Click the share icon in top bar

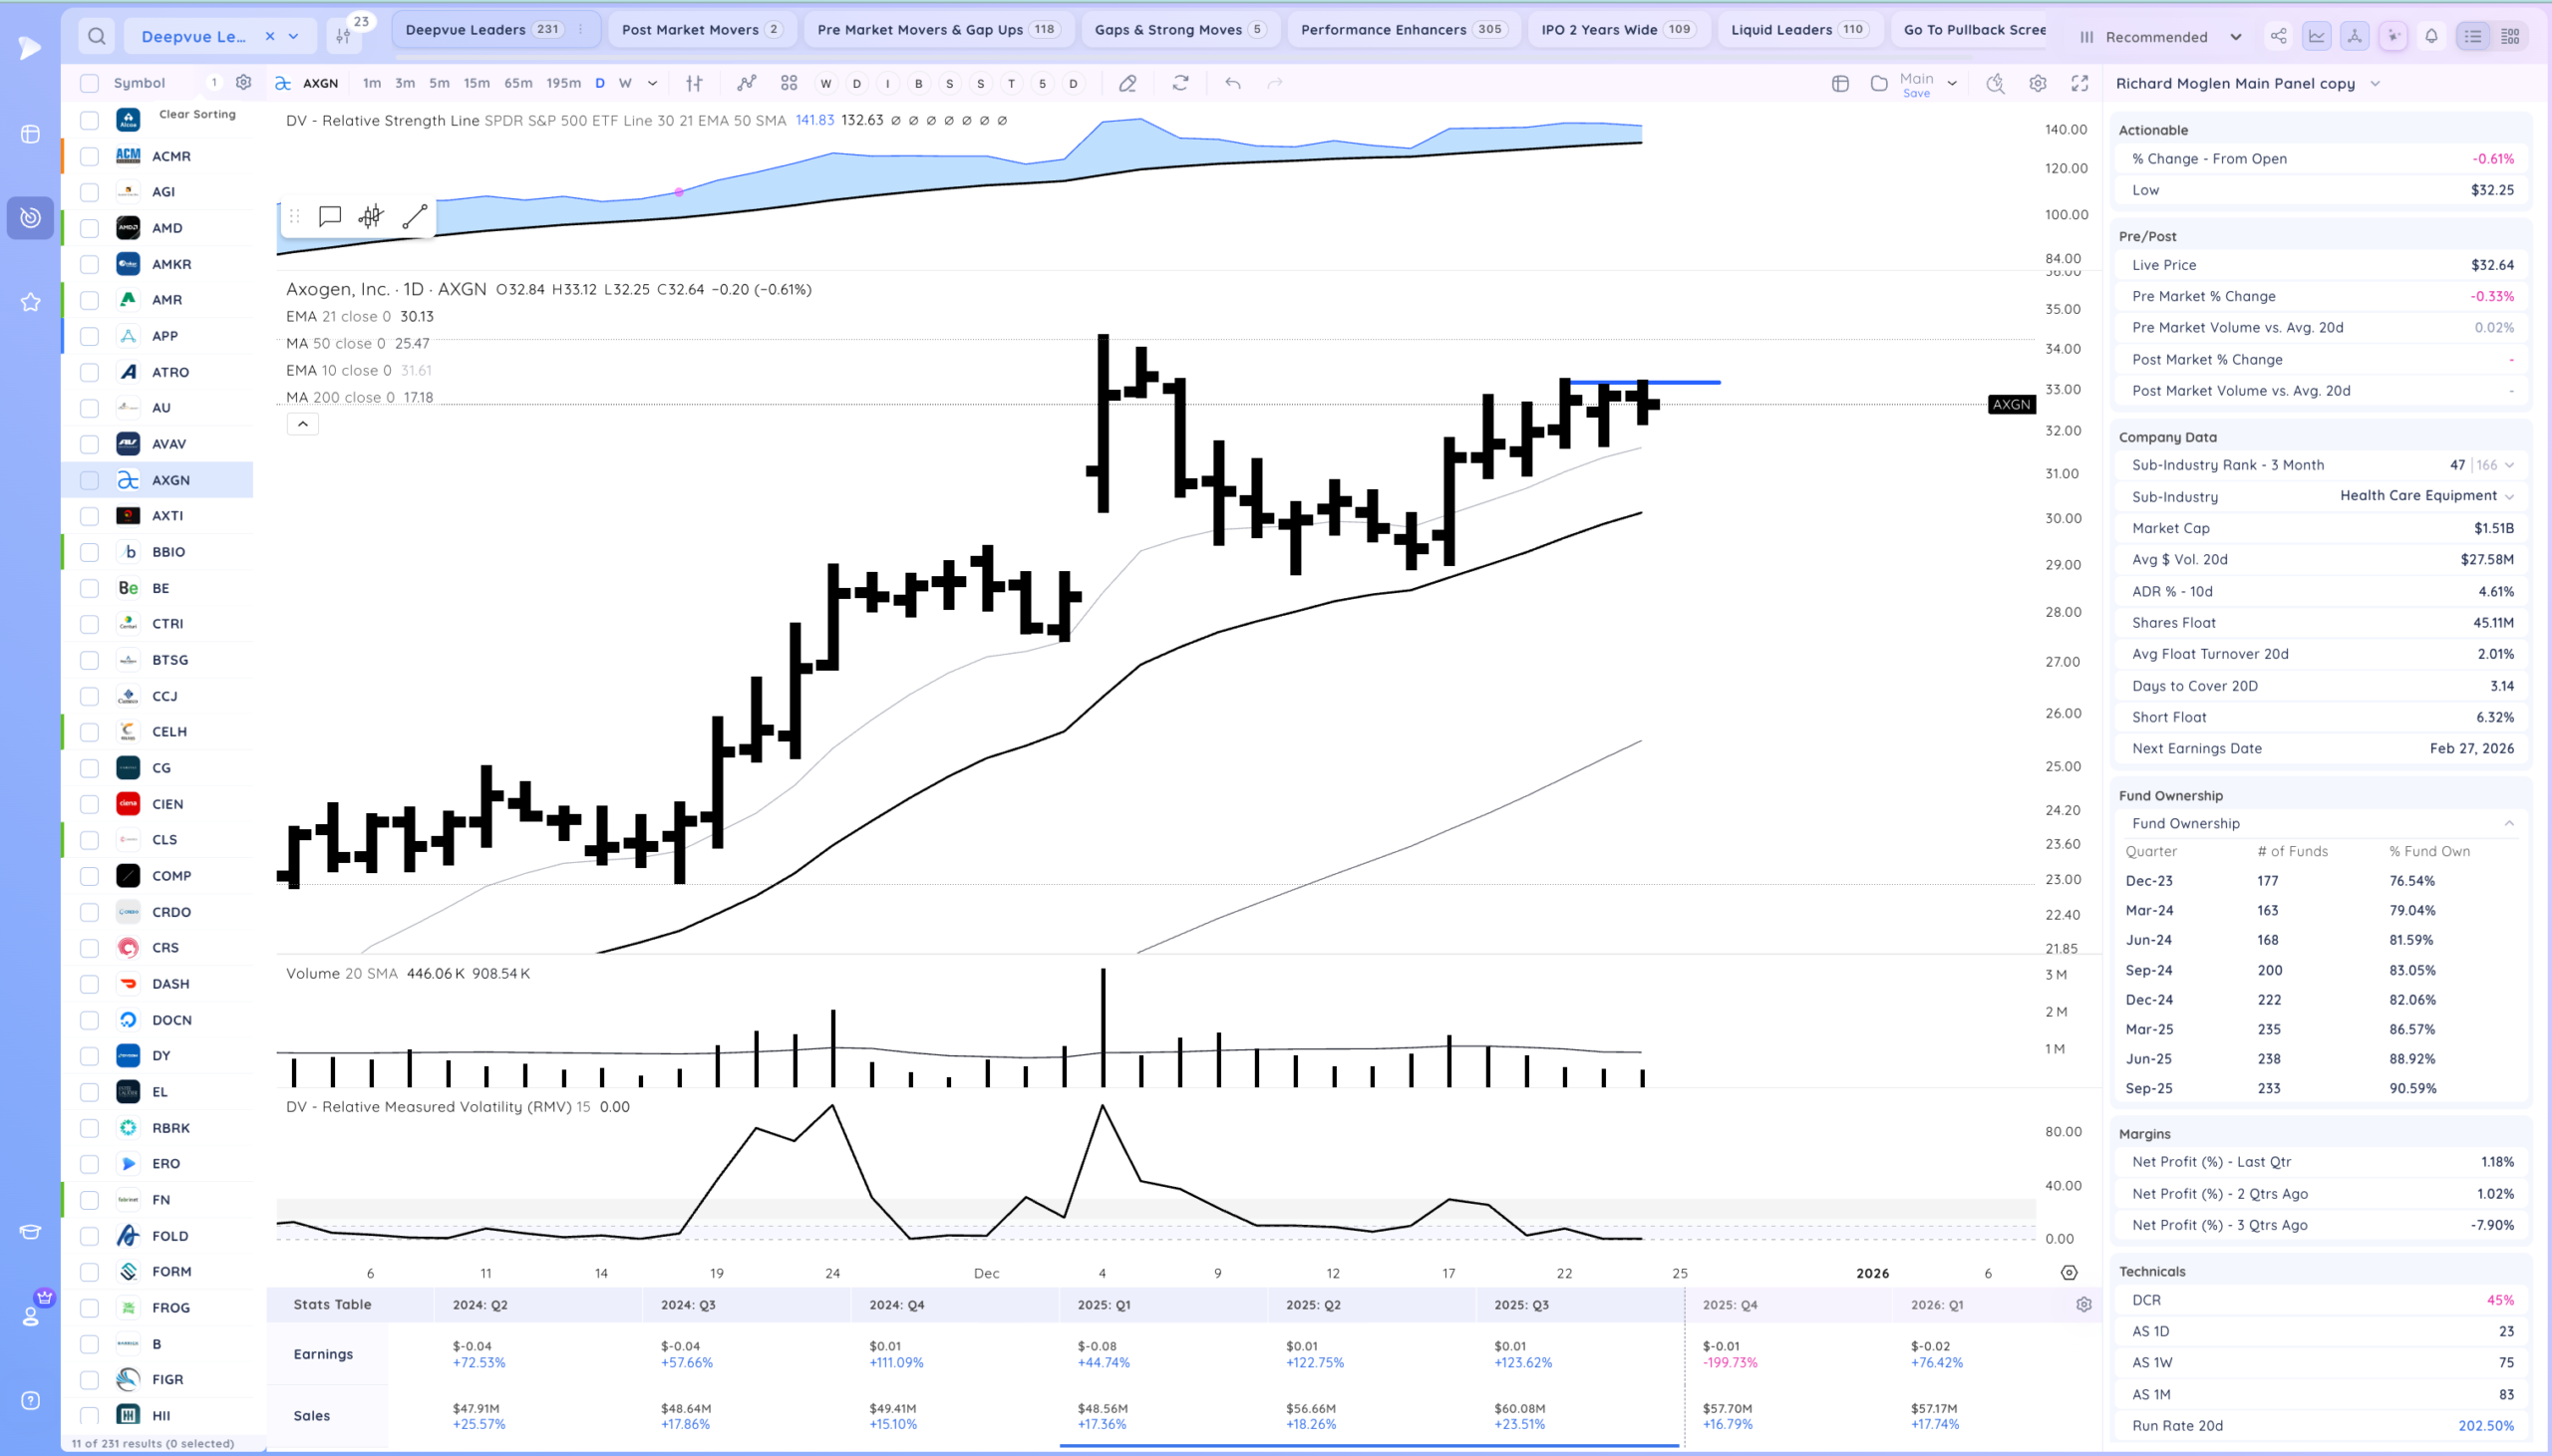pos(2278,36)
